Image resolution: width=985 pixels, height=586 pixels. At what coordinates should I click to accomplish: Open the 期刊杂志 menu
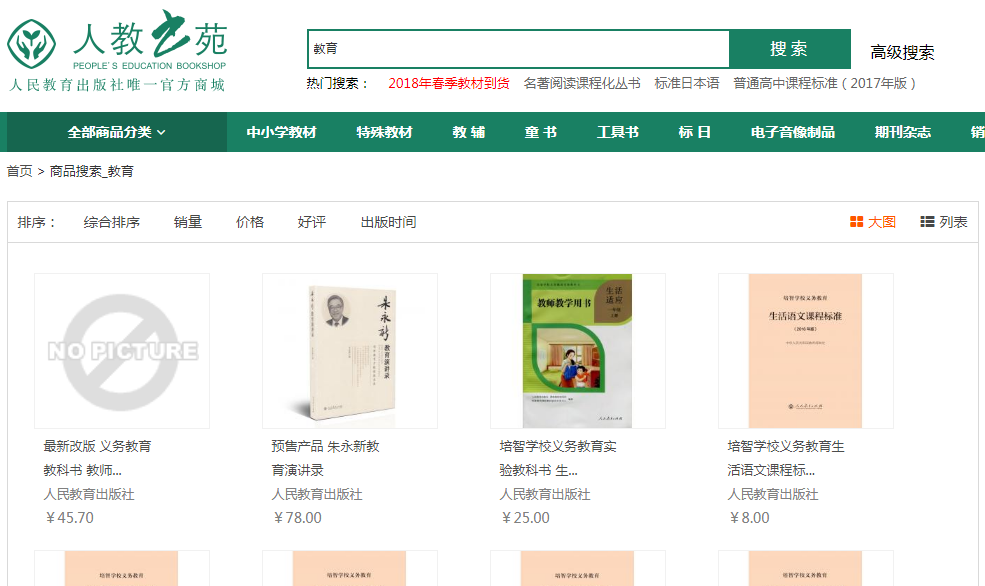(903, 133)
